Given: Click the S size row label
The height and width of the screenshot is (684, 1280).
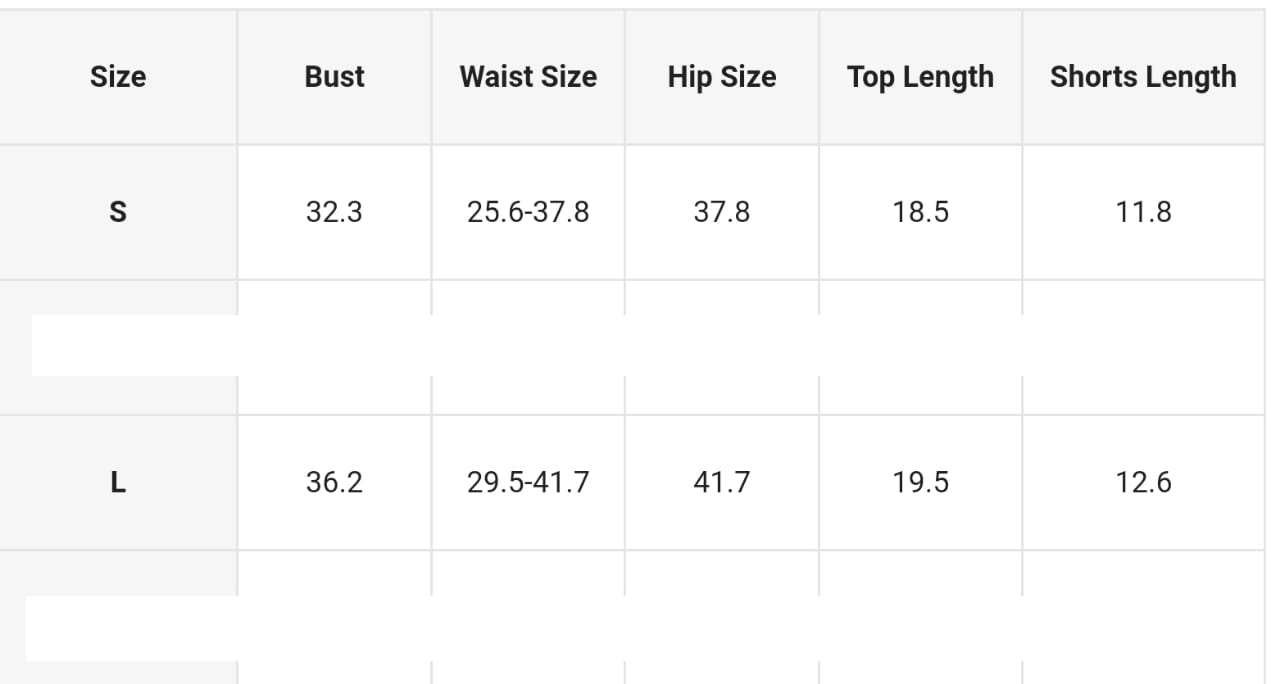Looking at the screenshot, I should [x=118, y=212].
